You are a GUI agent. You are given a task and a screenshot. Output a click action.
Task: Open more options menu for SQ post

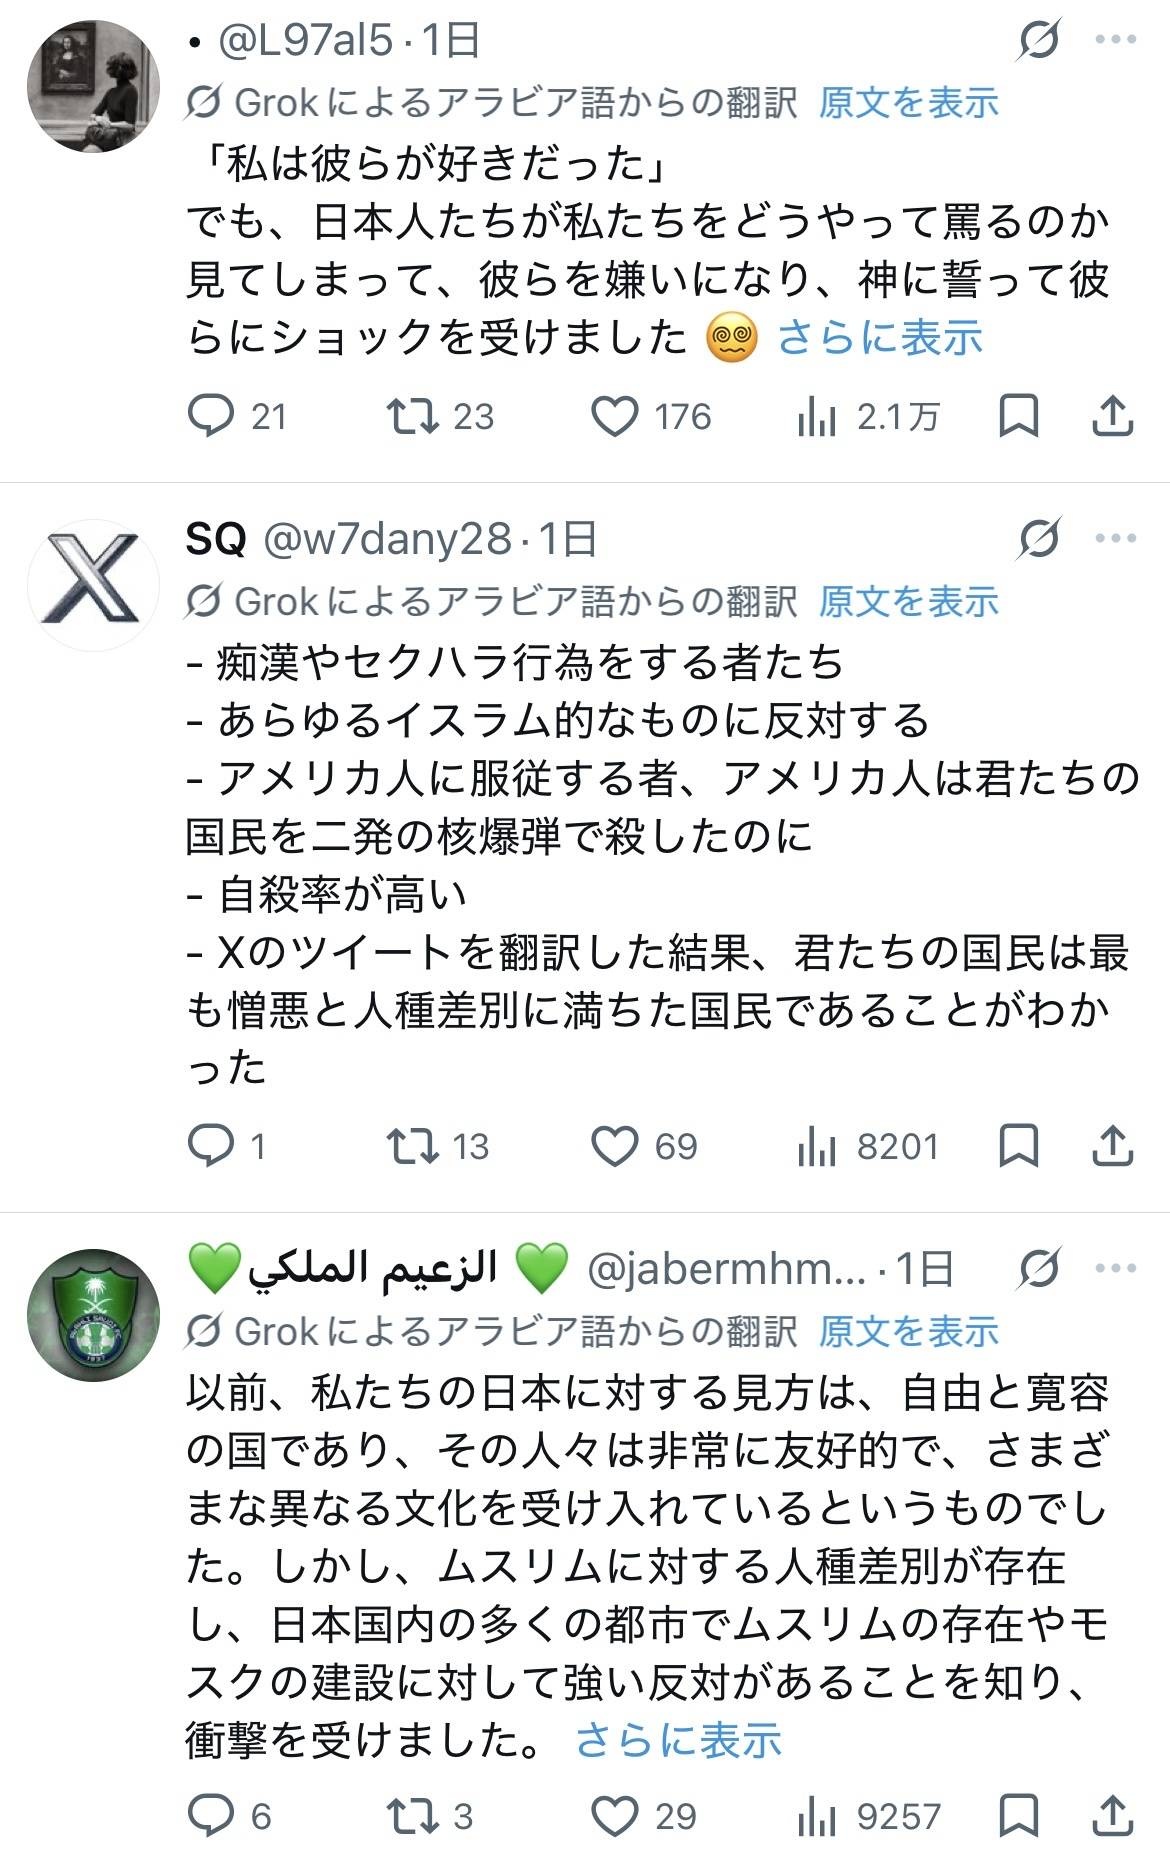pyautogui.click(x=1116, y=540)
